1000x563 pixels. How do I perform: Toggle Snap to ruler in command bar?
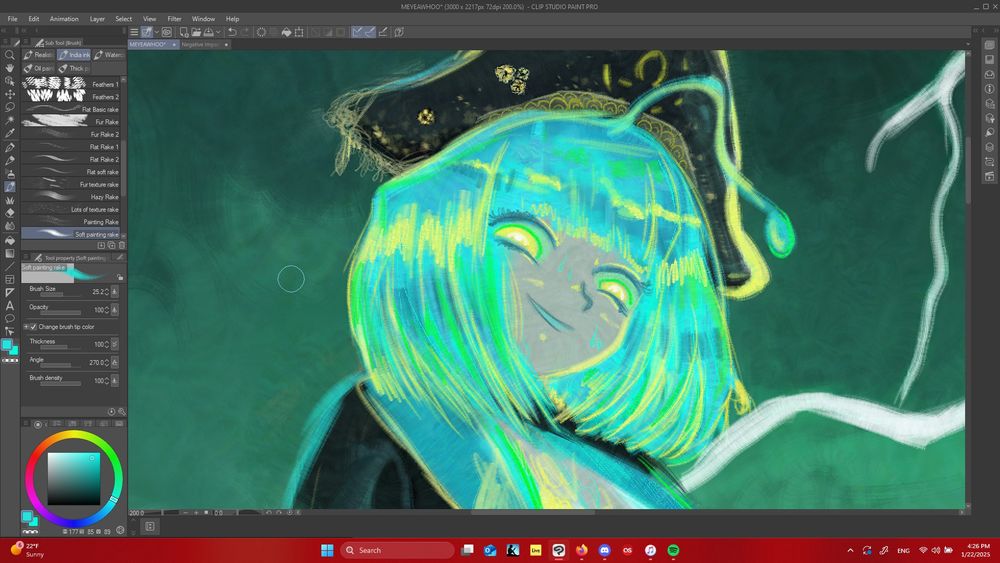(x=357, y=32)
